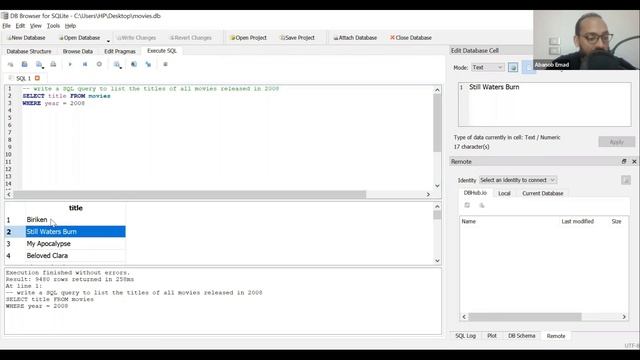Open the Help menu

(x=70, y=26)
